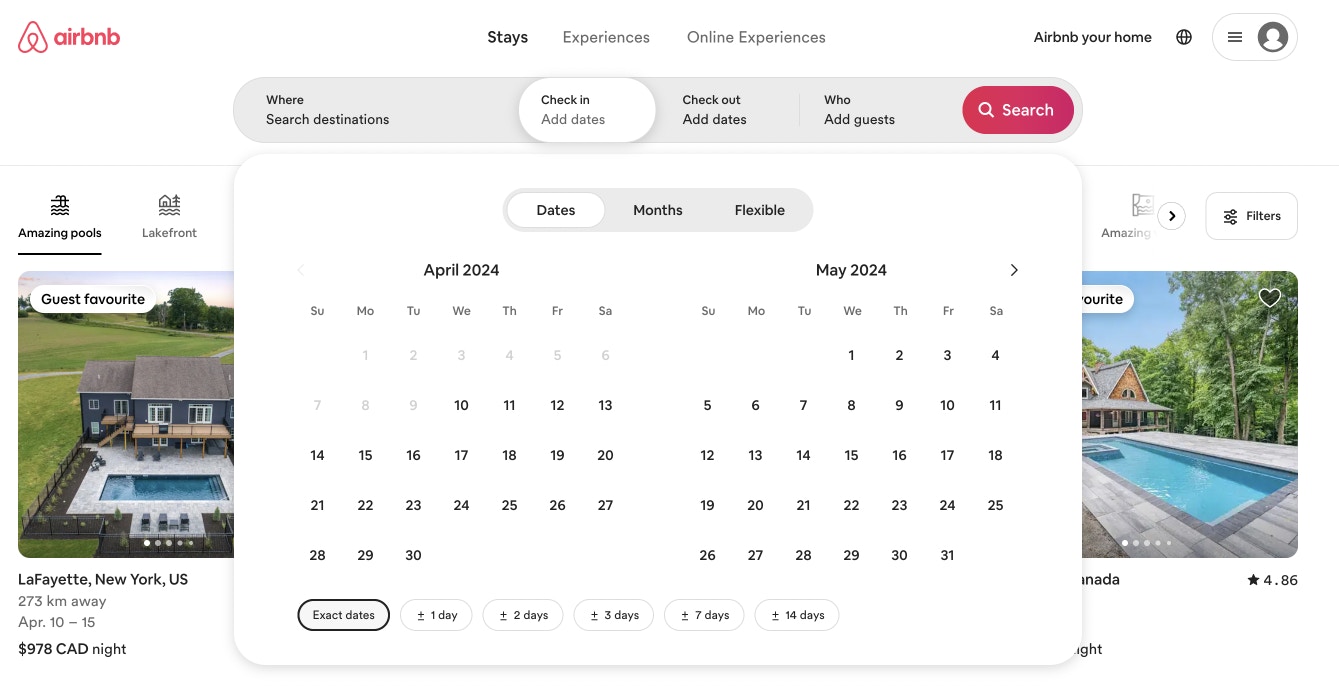Image resolution: width=1339 pixels, height=688 pixels.
Task: Save the right listing with the heart icon
Action: pyautogui.click(x=1269, y=298)
